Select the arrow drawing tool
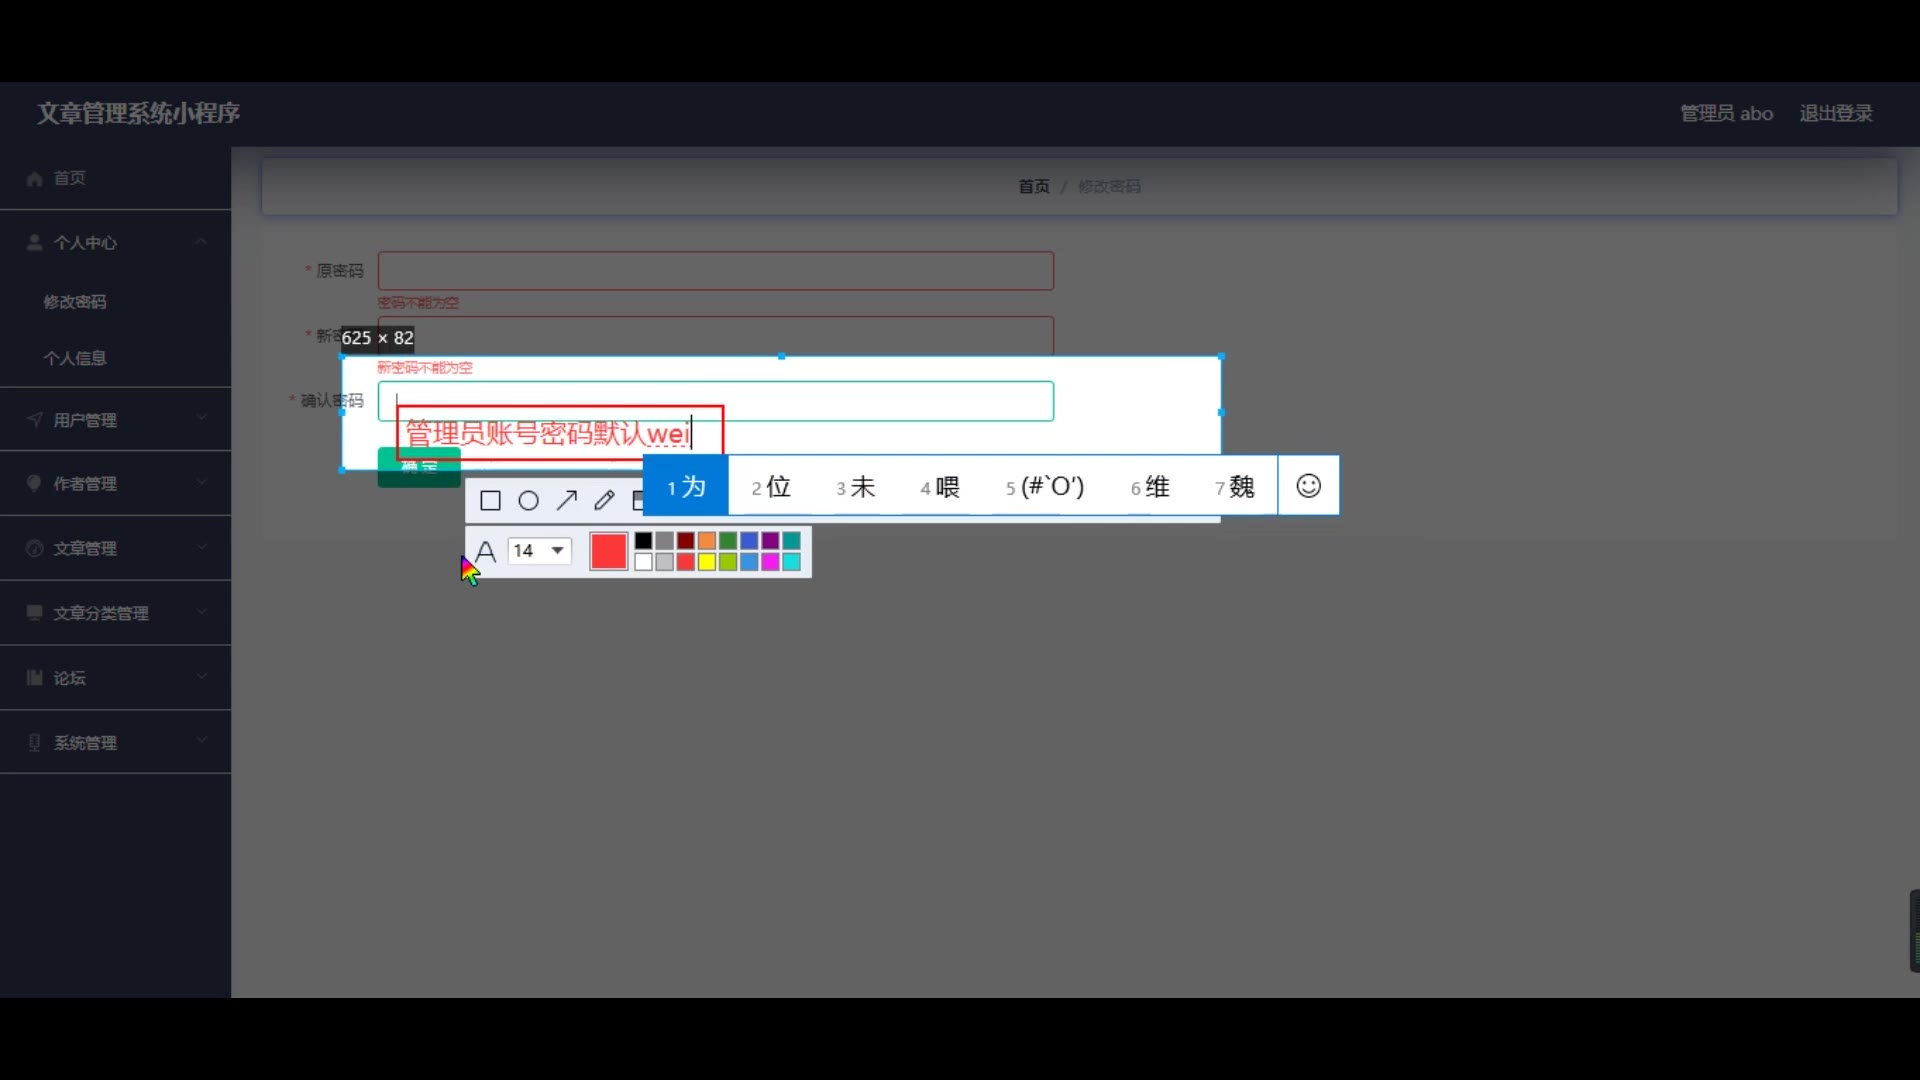Image resolution: width=1920 pixels, height=1080 pixels. (x=567, y=500)
